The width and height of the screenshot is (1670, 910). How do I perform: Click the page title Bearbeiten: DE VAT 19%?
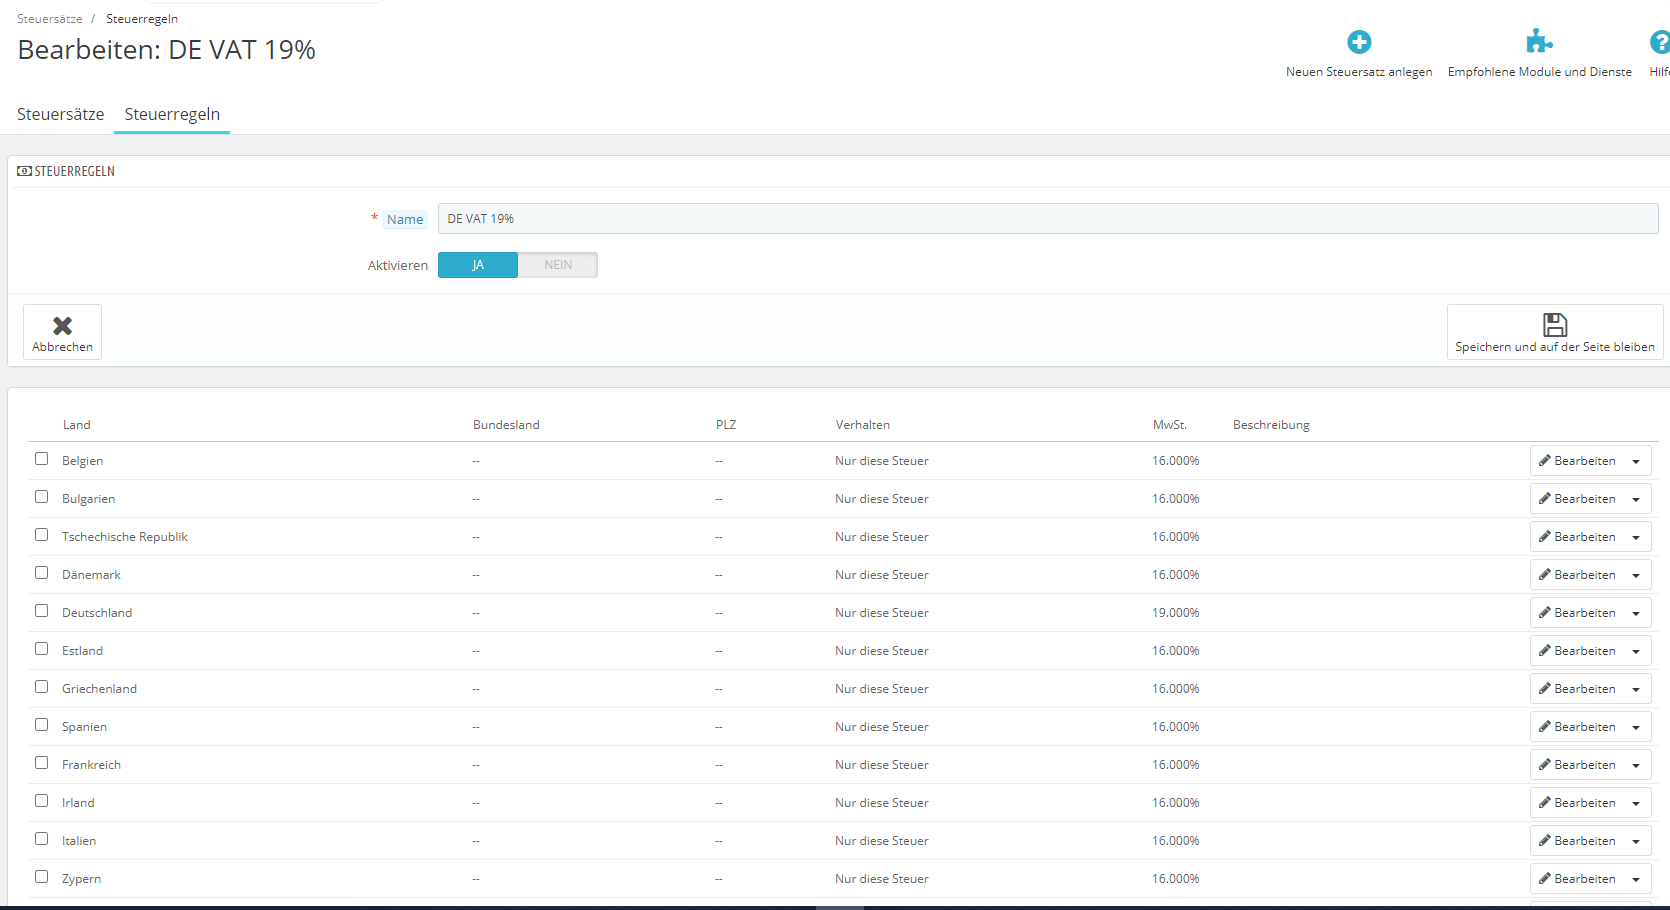167,50
